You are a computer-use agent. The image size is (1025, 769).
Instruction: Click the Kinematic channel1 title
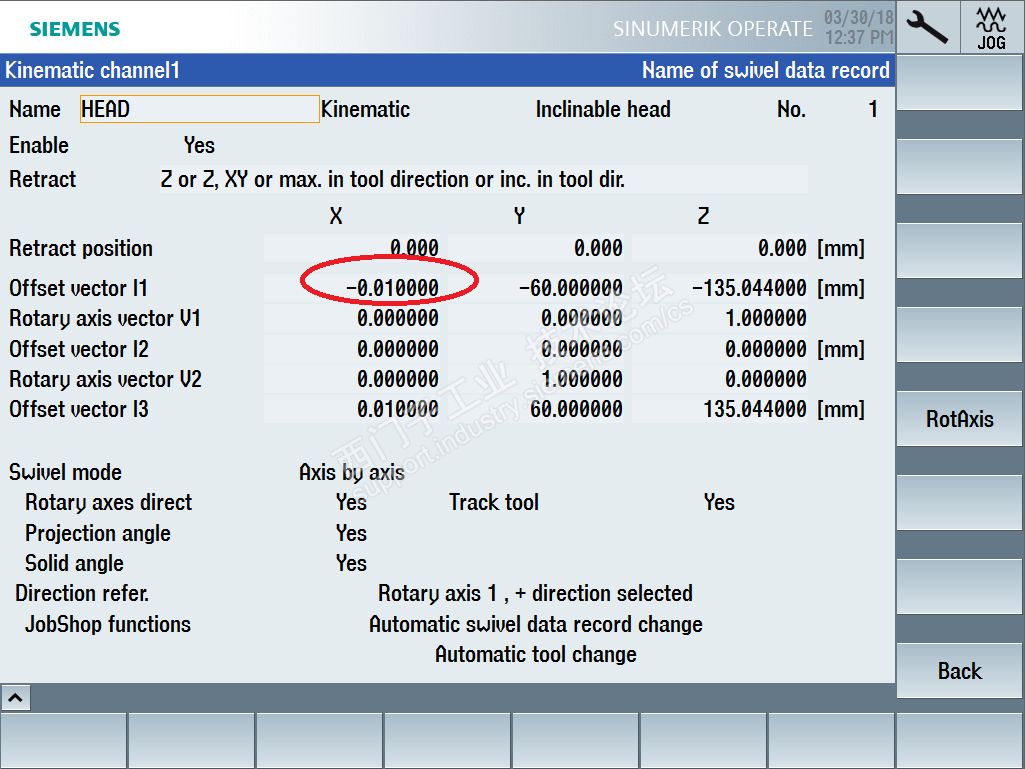(92, 70)
